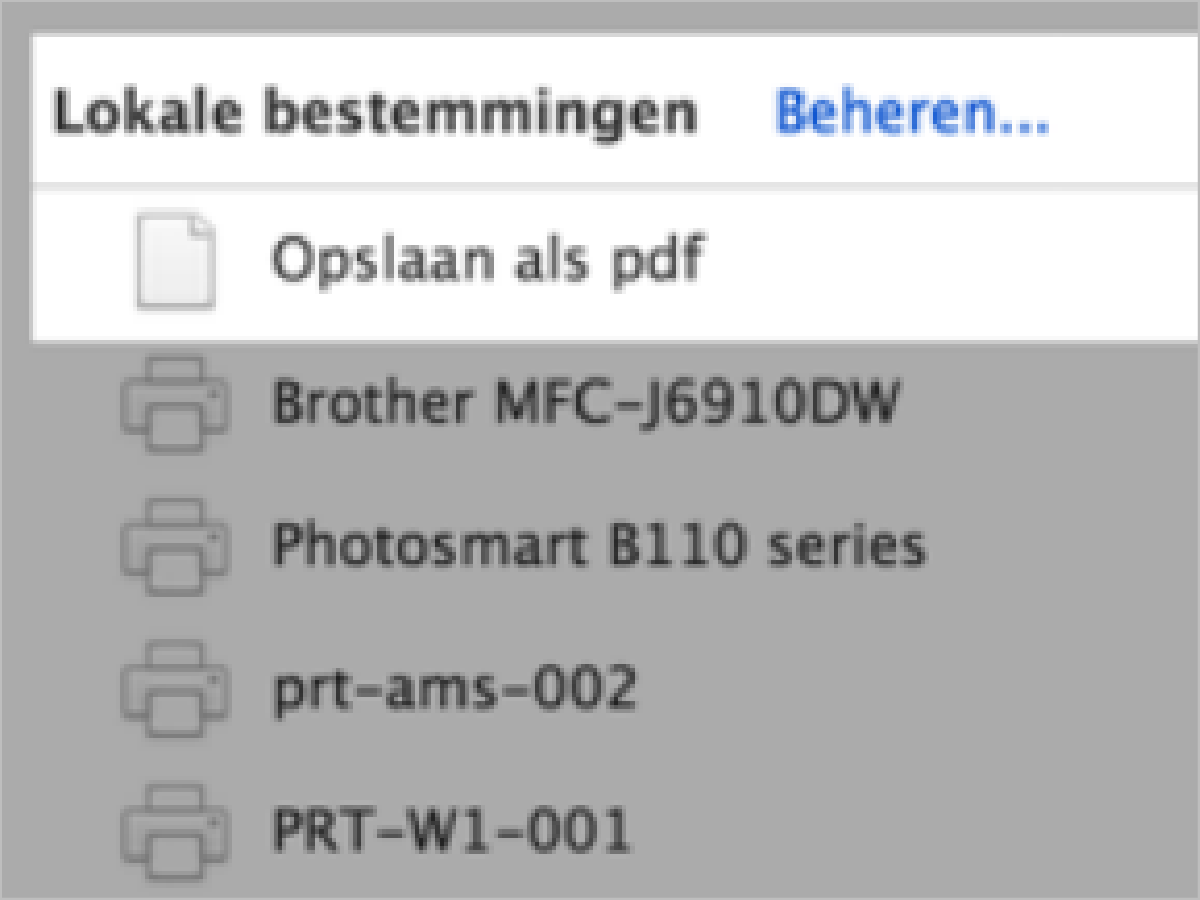Pick the uppercase PRT-W1 printer entry

pyautogui.click(x=451, y=831)
